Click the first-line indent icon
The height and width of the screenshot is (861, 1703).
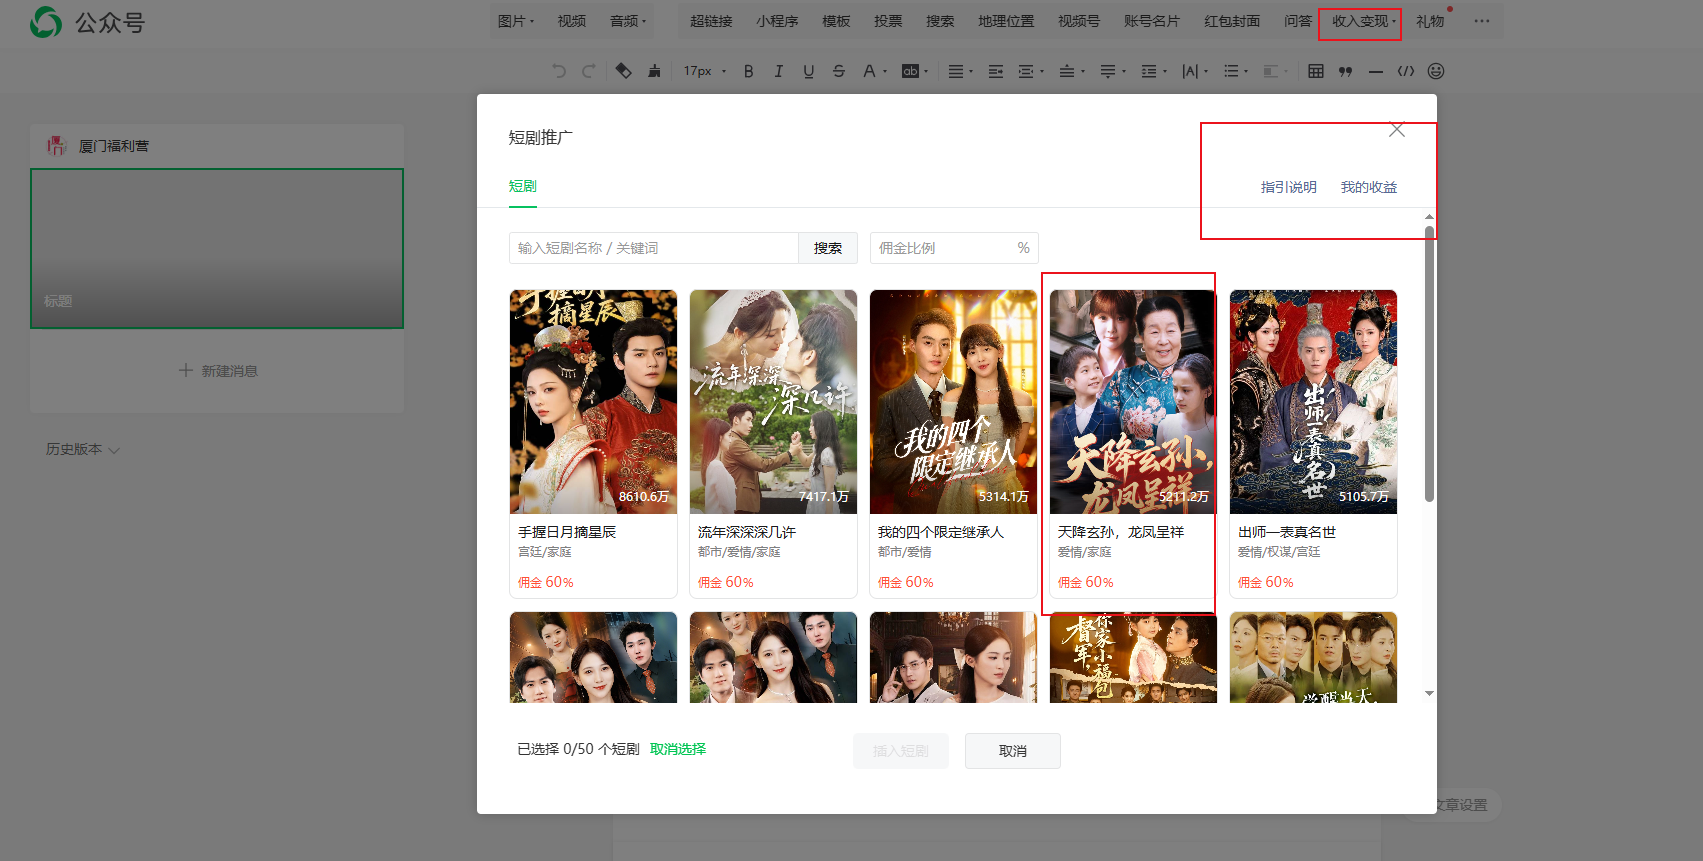click(996, 71)
